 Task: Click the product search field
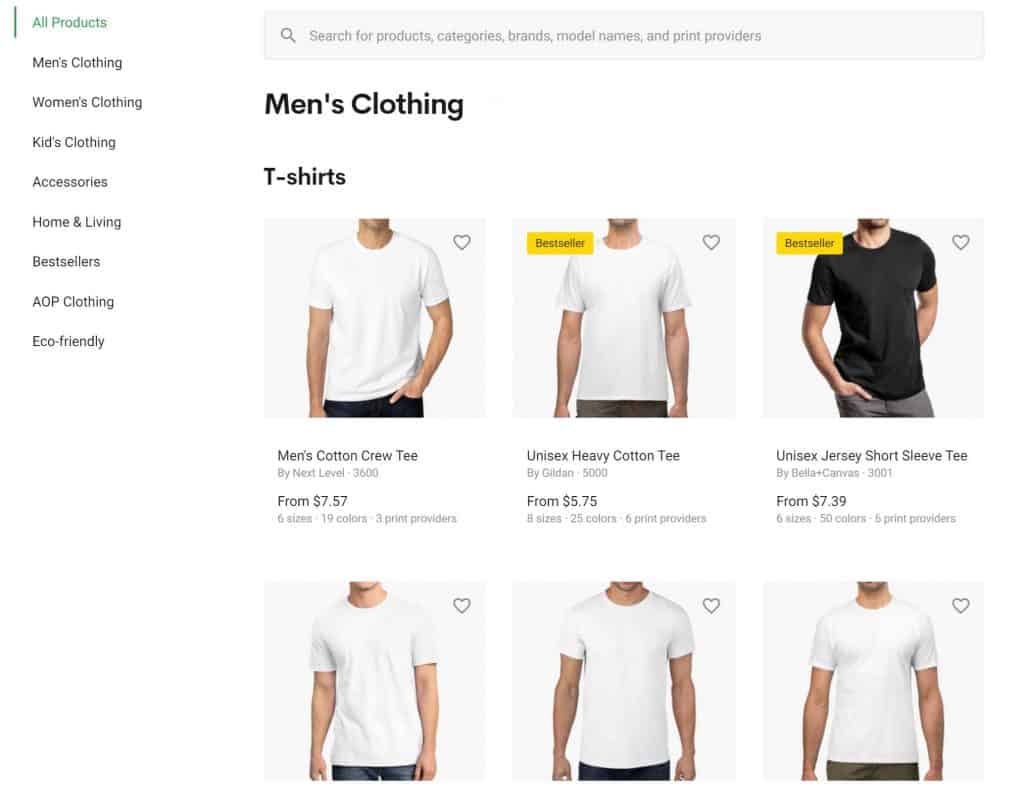[624, 35]
